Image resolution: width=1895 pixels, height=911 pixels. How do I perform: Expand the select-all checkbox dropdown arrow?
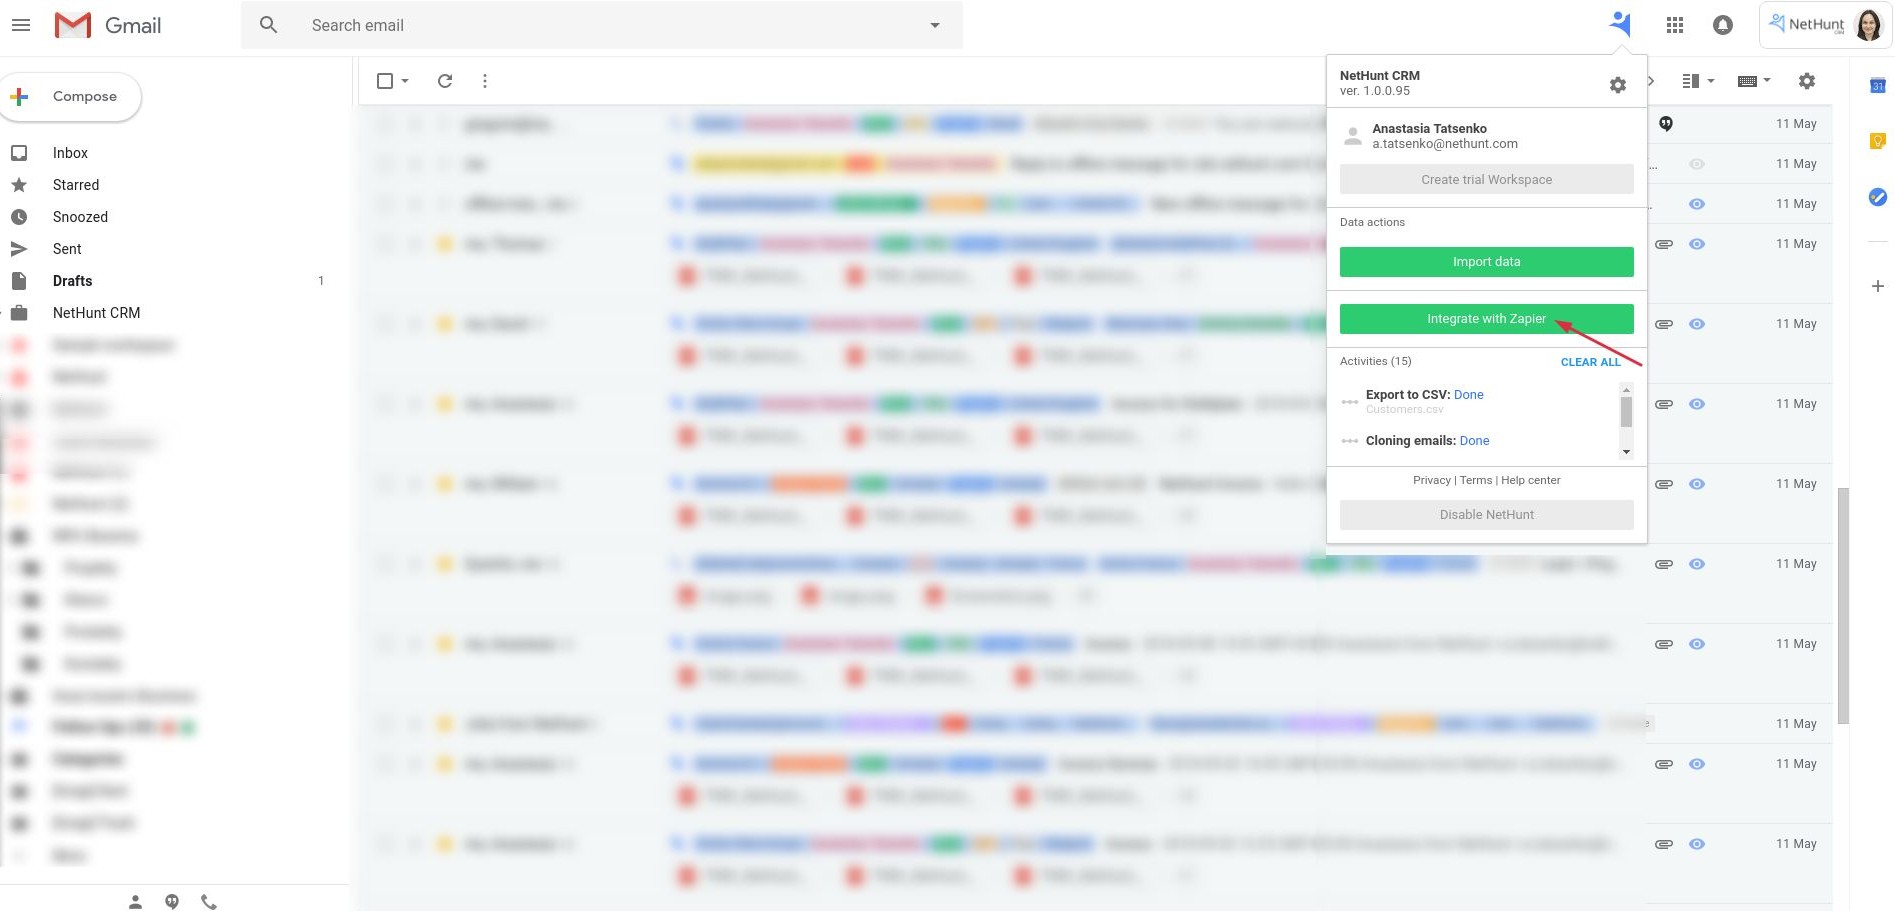click(405, 81)
